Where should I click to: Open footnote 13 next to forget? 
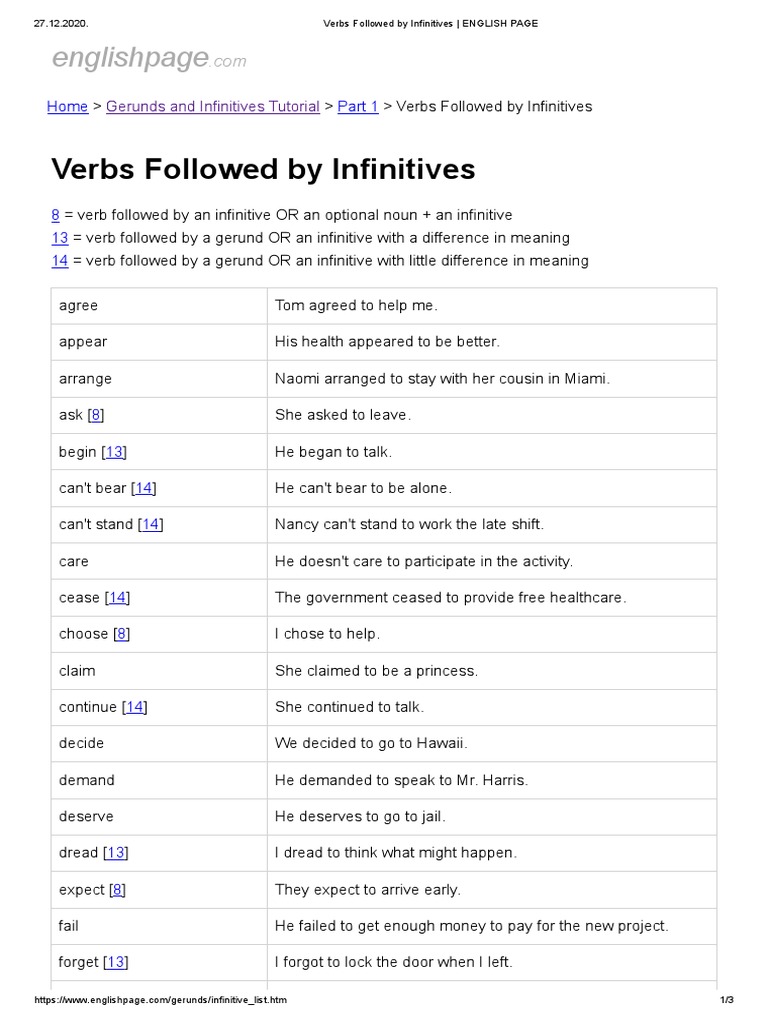tap(116, 962)
